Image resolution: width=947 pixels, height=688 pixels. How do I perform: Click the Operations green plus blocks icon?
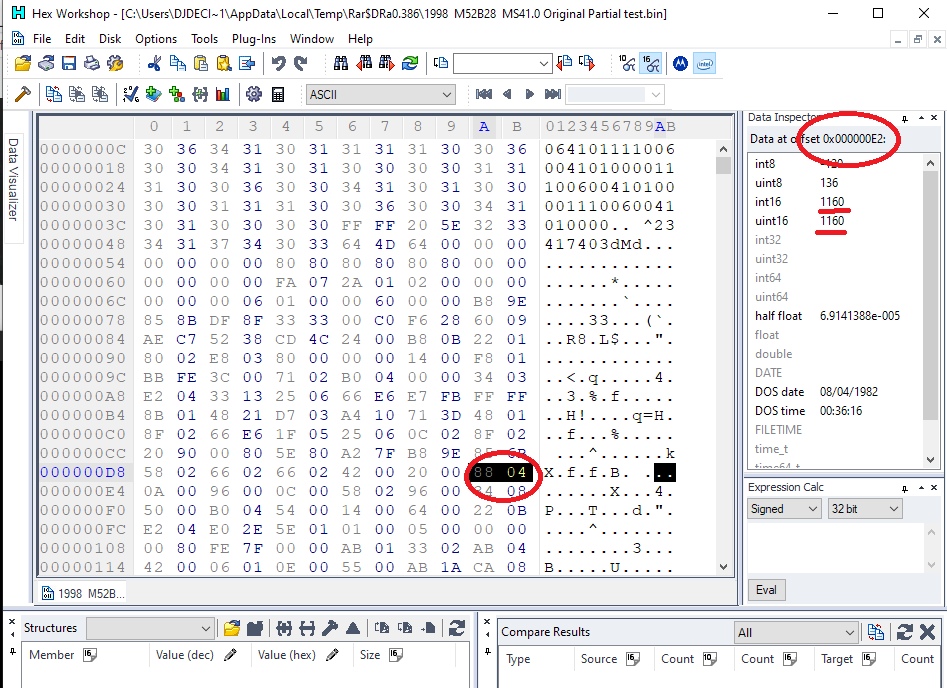[x=177, y=94]
